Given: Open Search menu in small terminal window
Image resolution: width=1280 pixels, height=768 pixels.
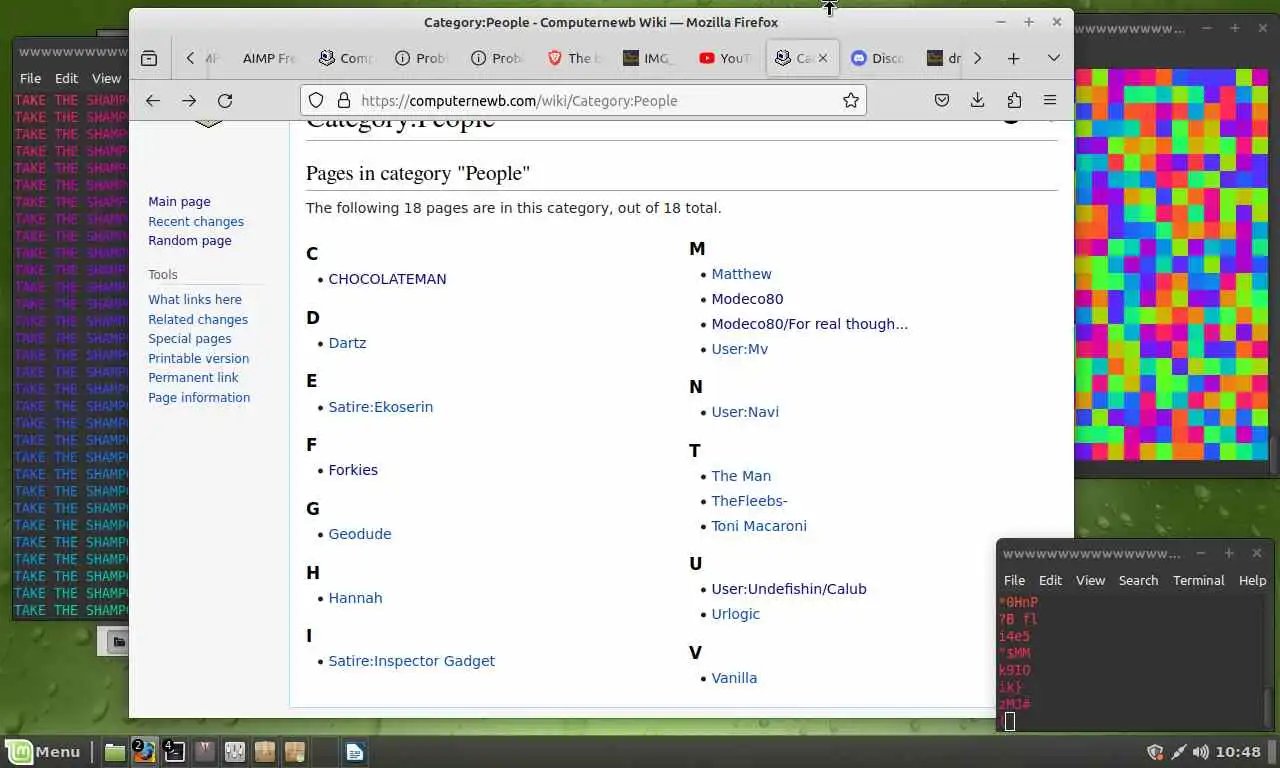Looking at the screenshot, I should pyautogui.click(x=1138, y=580).
